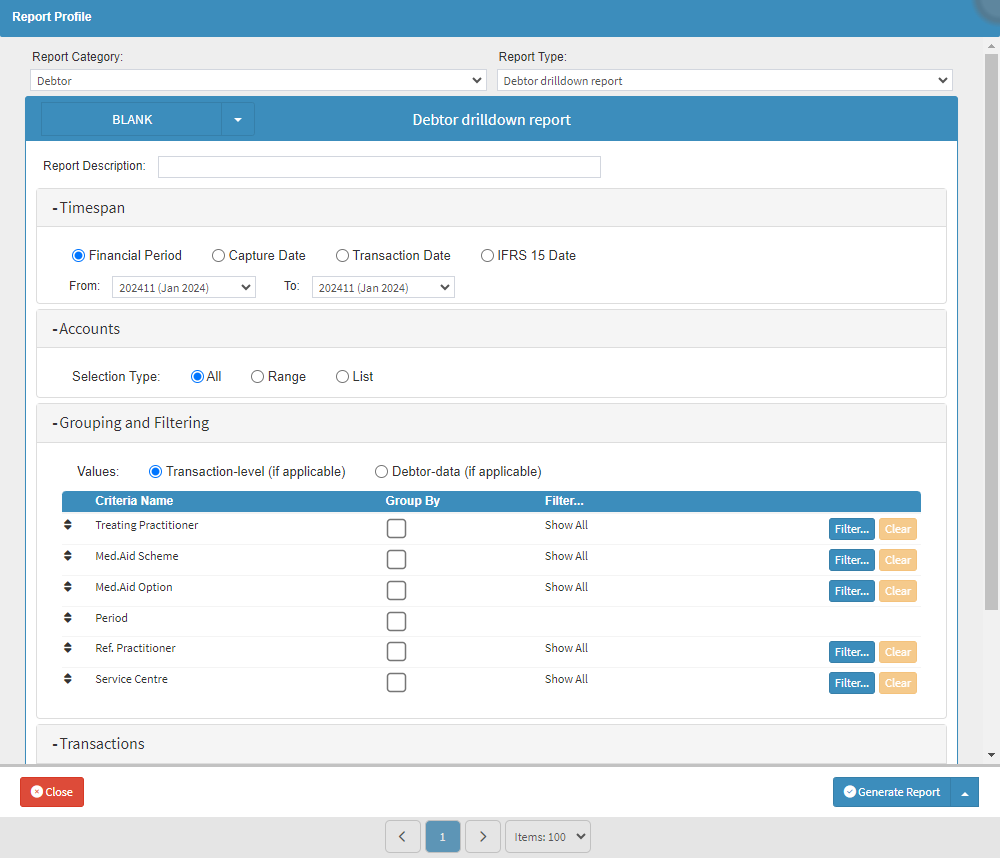Click the sort handle beside Ref. Practitioner
The width and height of the screenshot is (1000, 858).
(68, 648)
